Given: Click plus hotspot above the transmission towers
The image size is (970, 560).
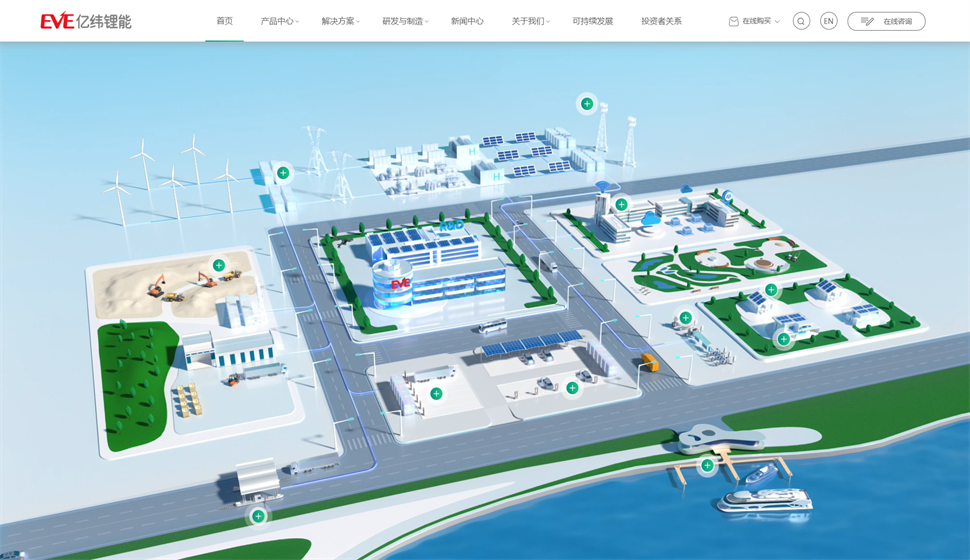Looking at the screenshot, I should point(587,104).
